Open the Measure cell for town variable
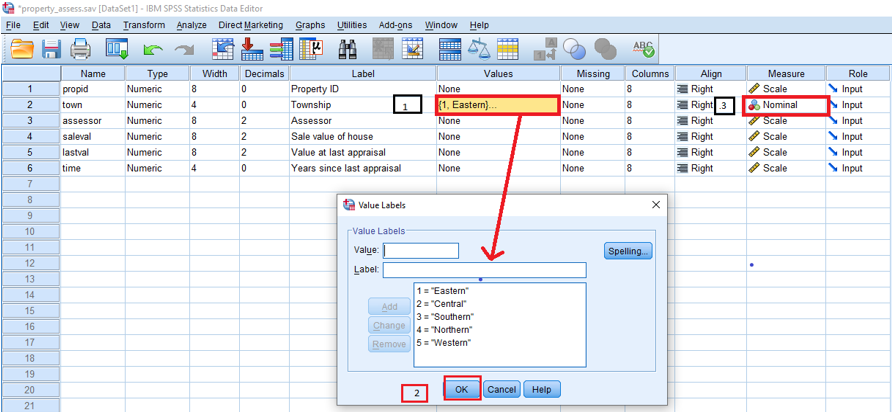Screen dimensions: 892x412 coord(786,105)
